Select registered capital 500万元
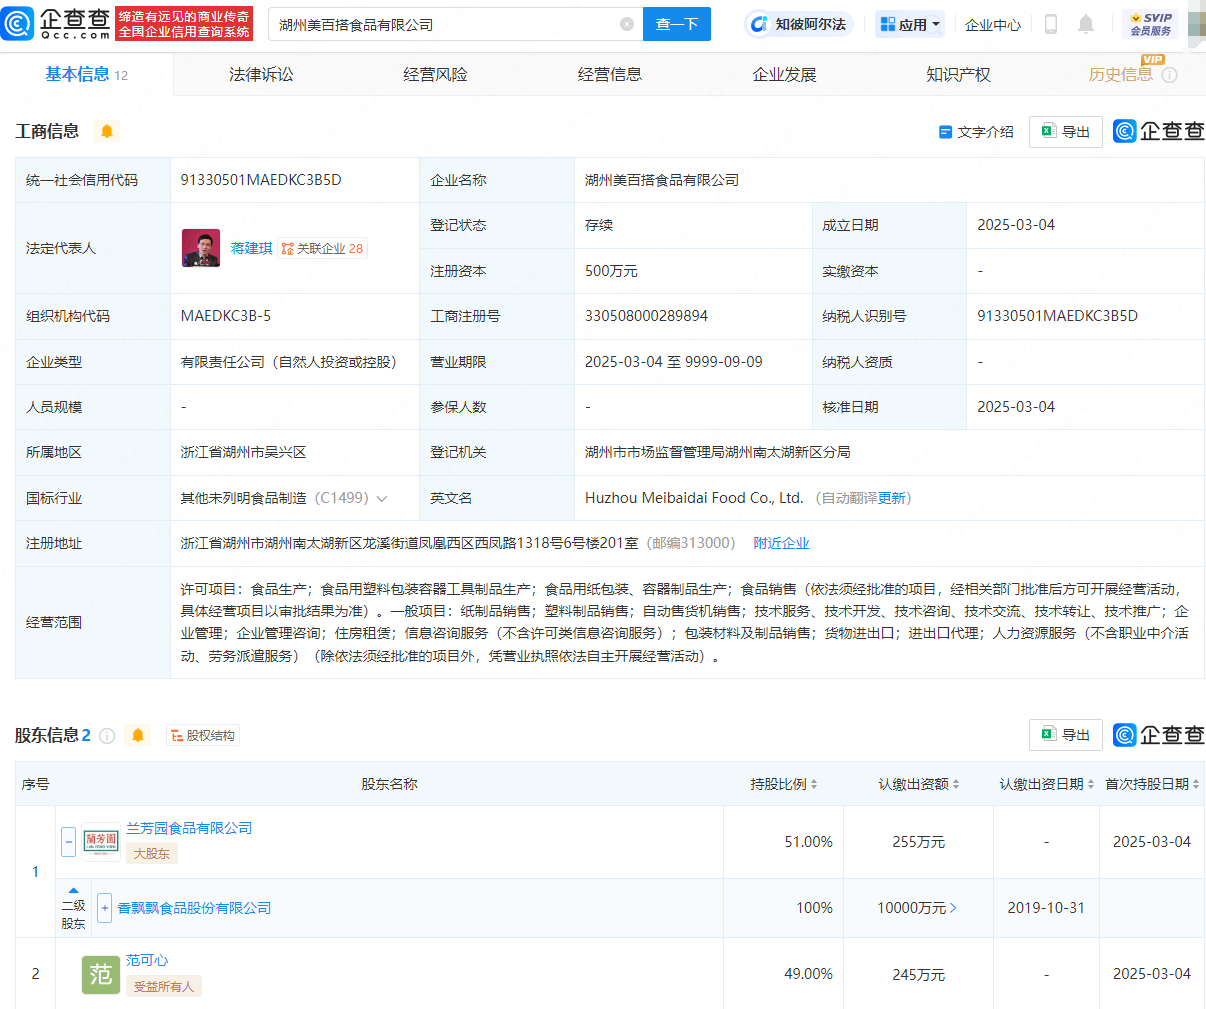1206x1009 pixels. [611, 271]
